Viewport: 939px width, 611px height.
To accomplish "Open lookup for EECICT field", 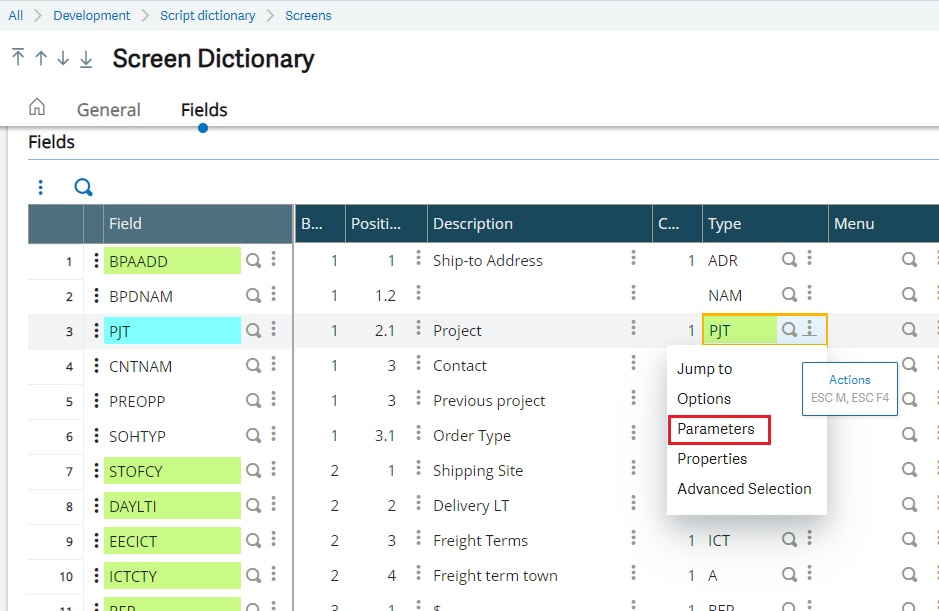I will pyautogui.click(x=254, y=541).
